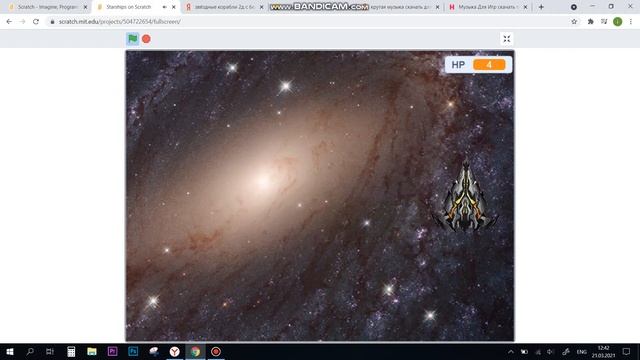Open Chrome three-dot menu
The height and width of the screenshot is (360, 640).
tap(631, 22)
